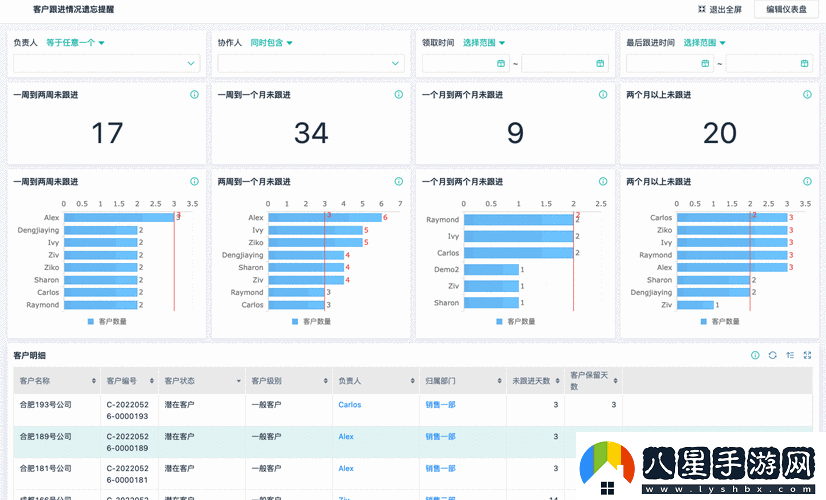Screen dimensions: 826x500
Task: Sort using the 负责人 table column arrows
Action: pyautogui.click(x=412, y=380)
